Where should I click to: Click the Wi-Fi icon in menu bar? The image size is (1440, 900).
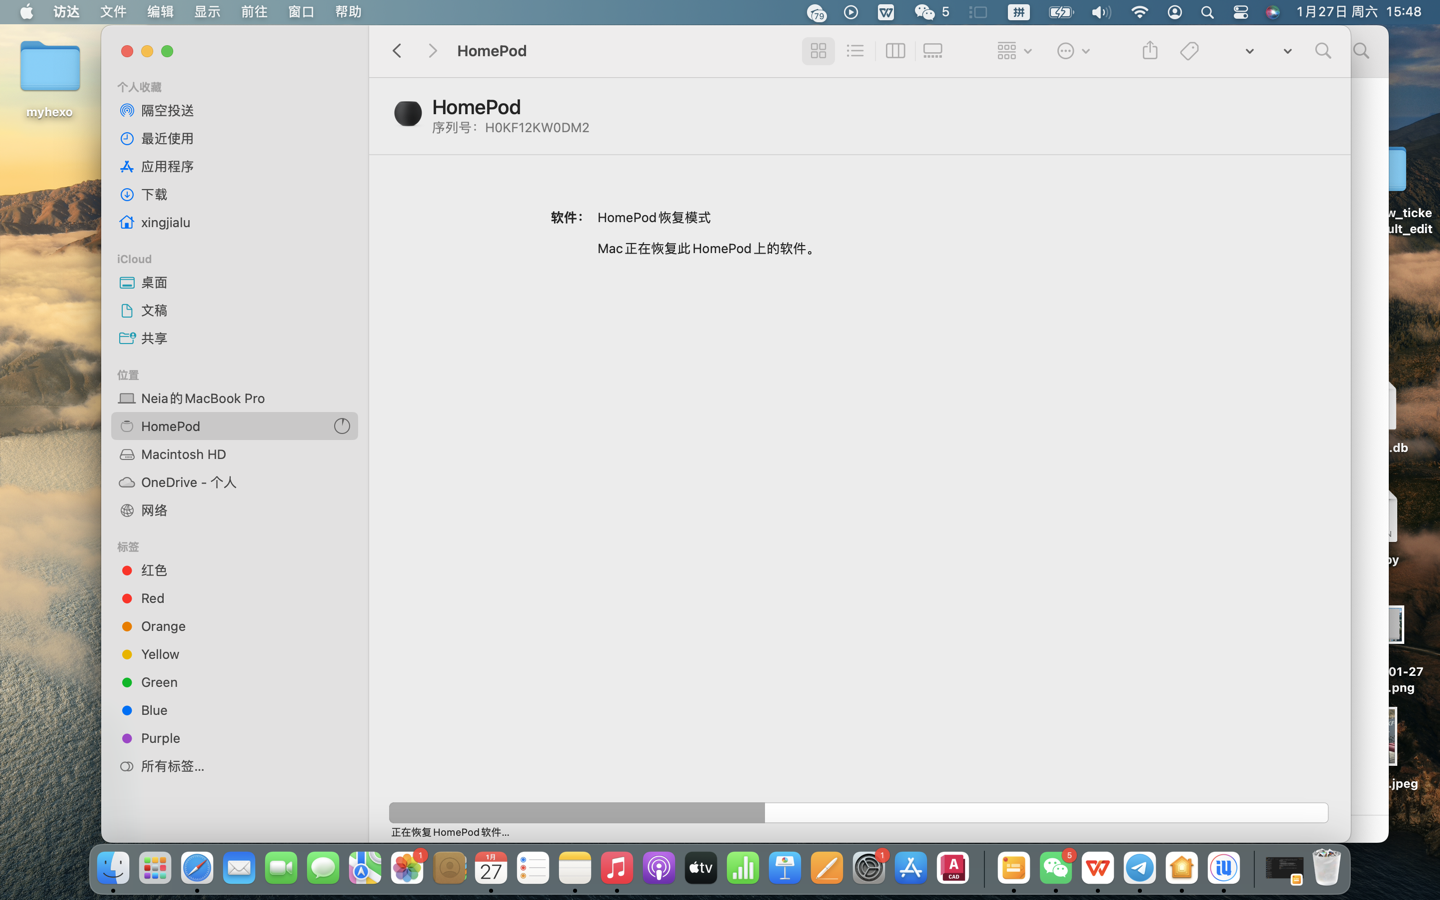[1139, 12]
